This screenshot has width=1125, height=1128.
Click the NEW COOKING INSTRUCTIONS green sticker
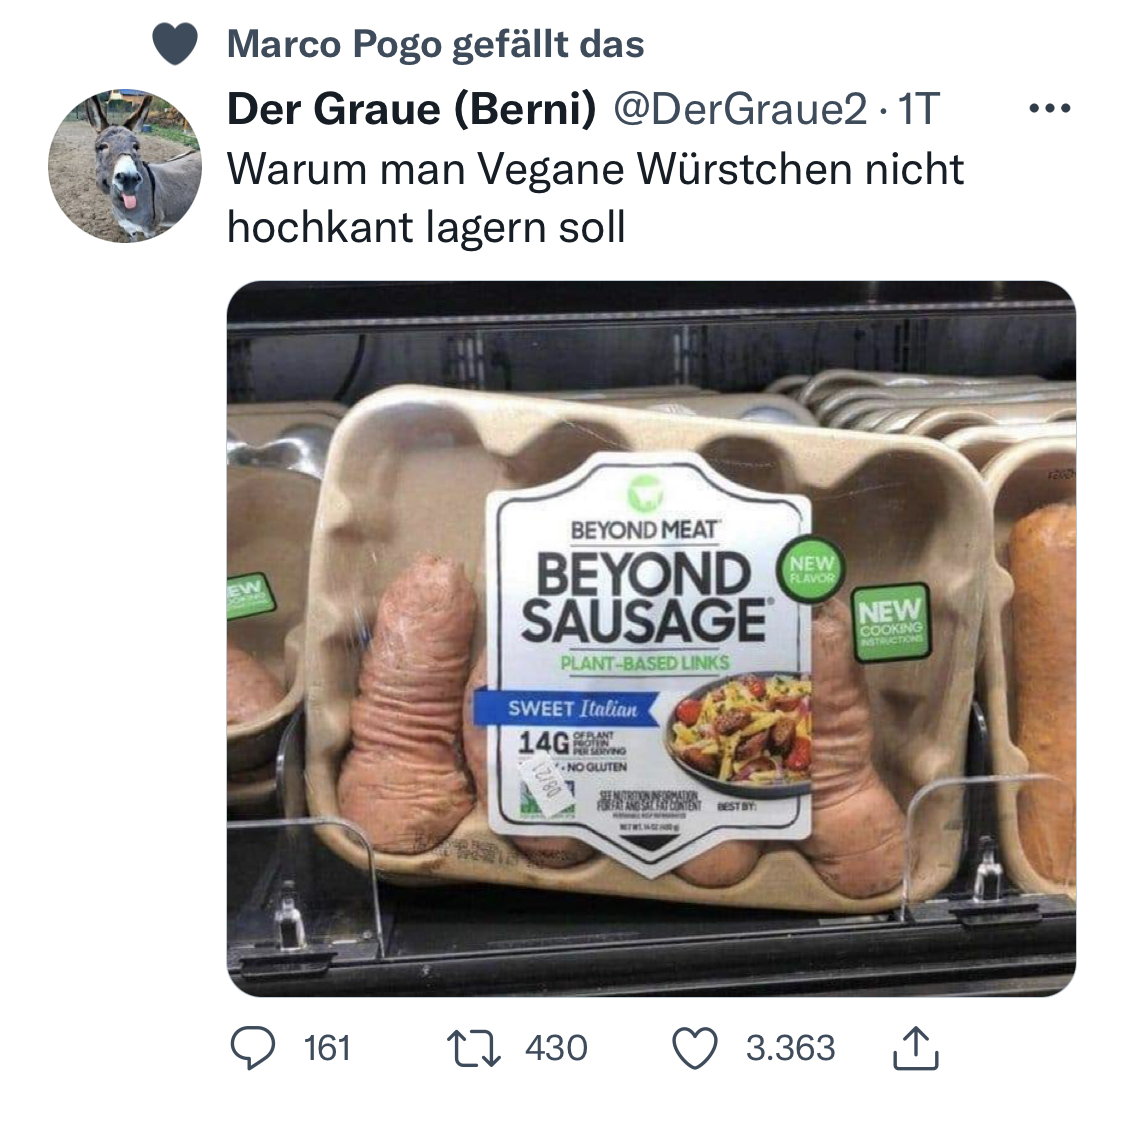click(889, 617)
